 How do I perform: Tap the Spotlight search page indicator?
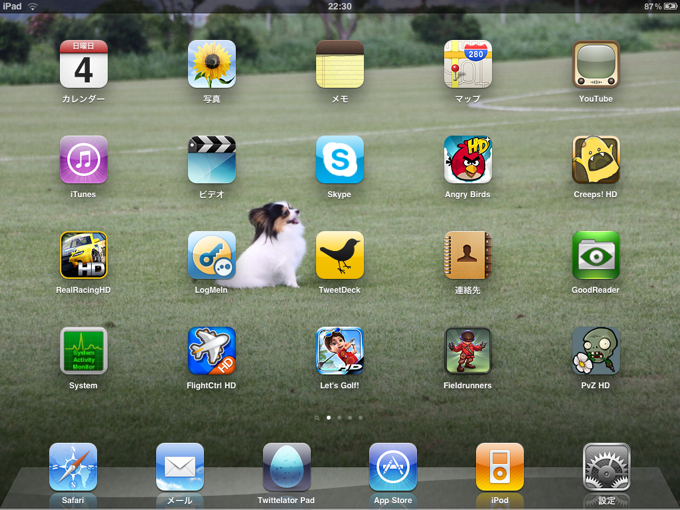coord(317,418)
